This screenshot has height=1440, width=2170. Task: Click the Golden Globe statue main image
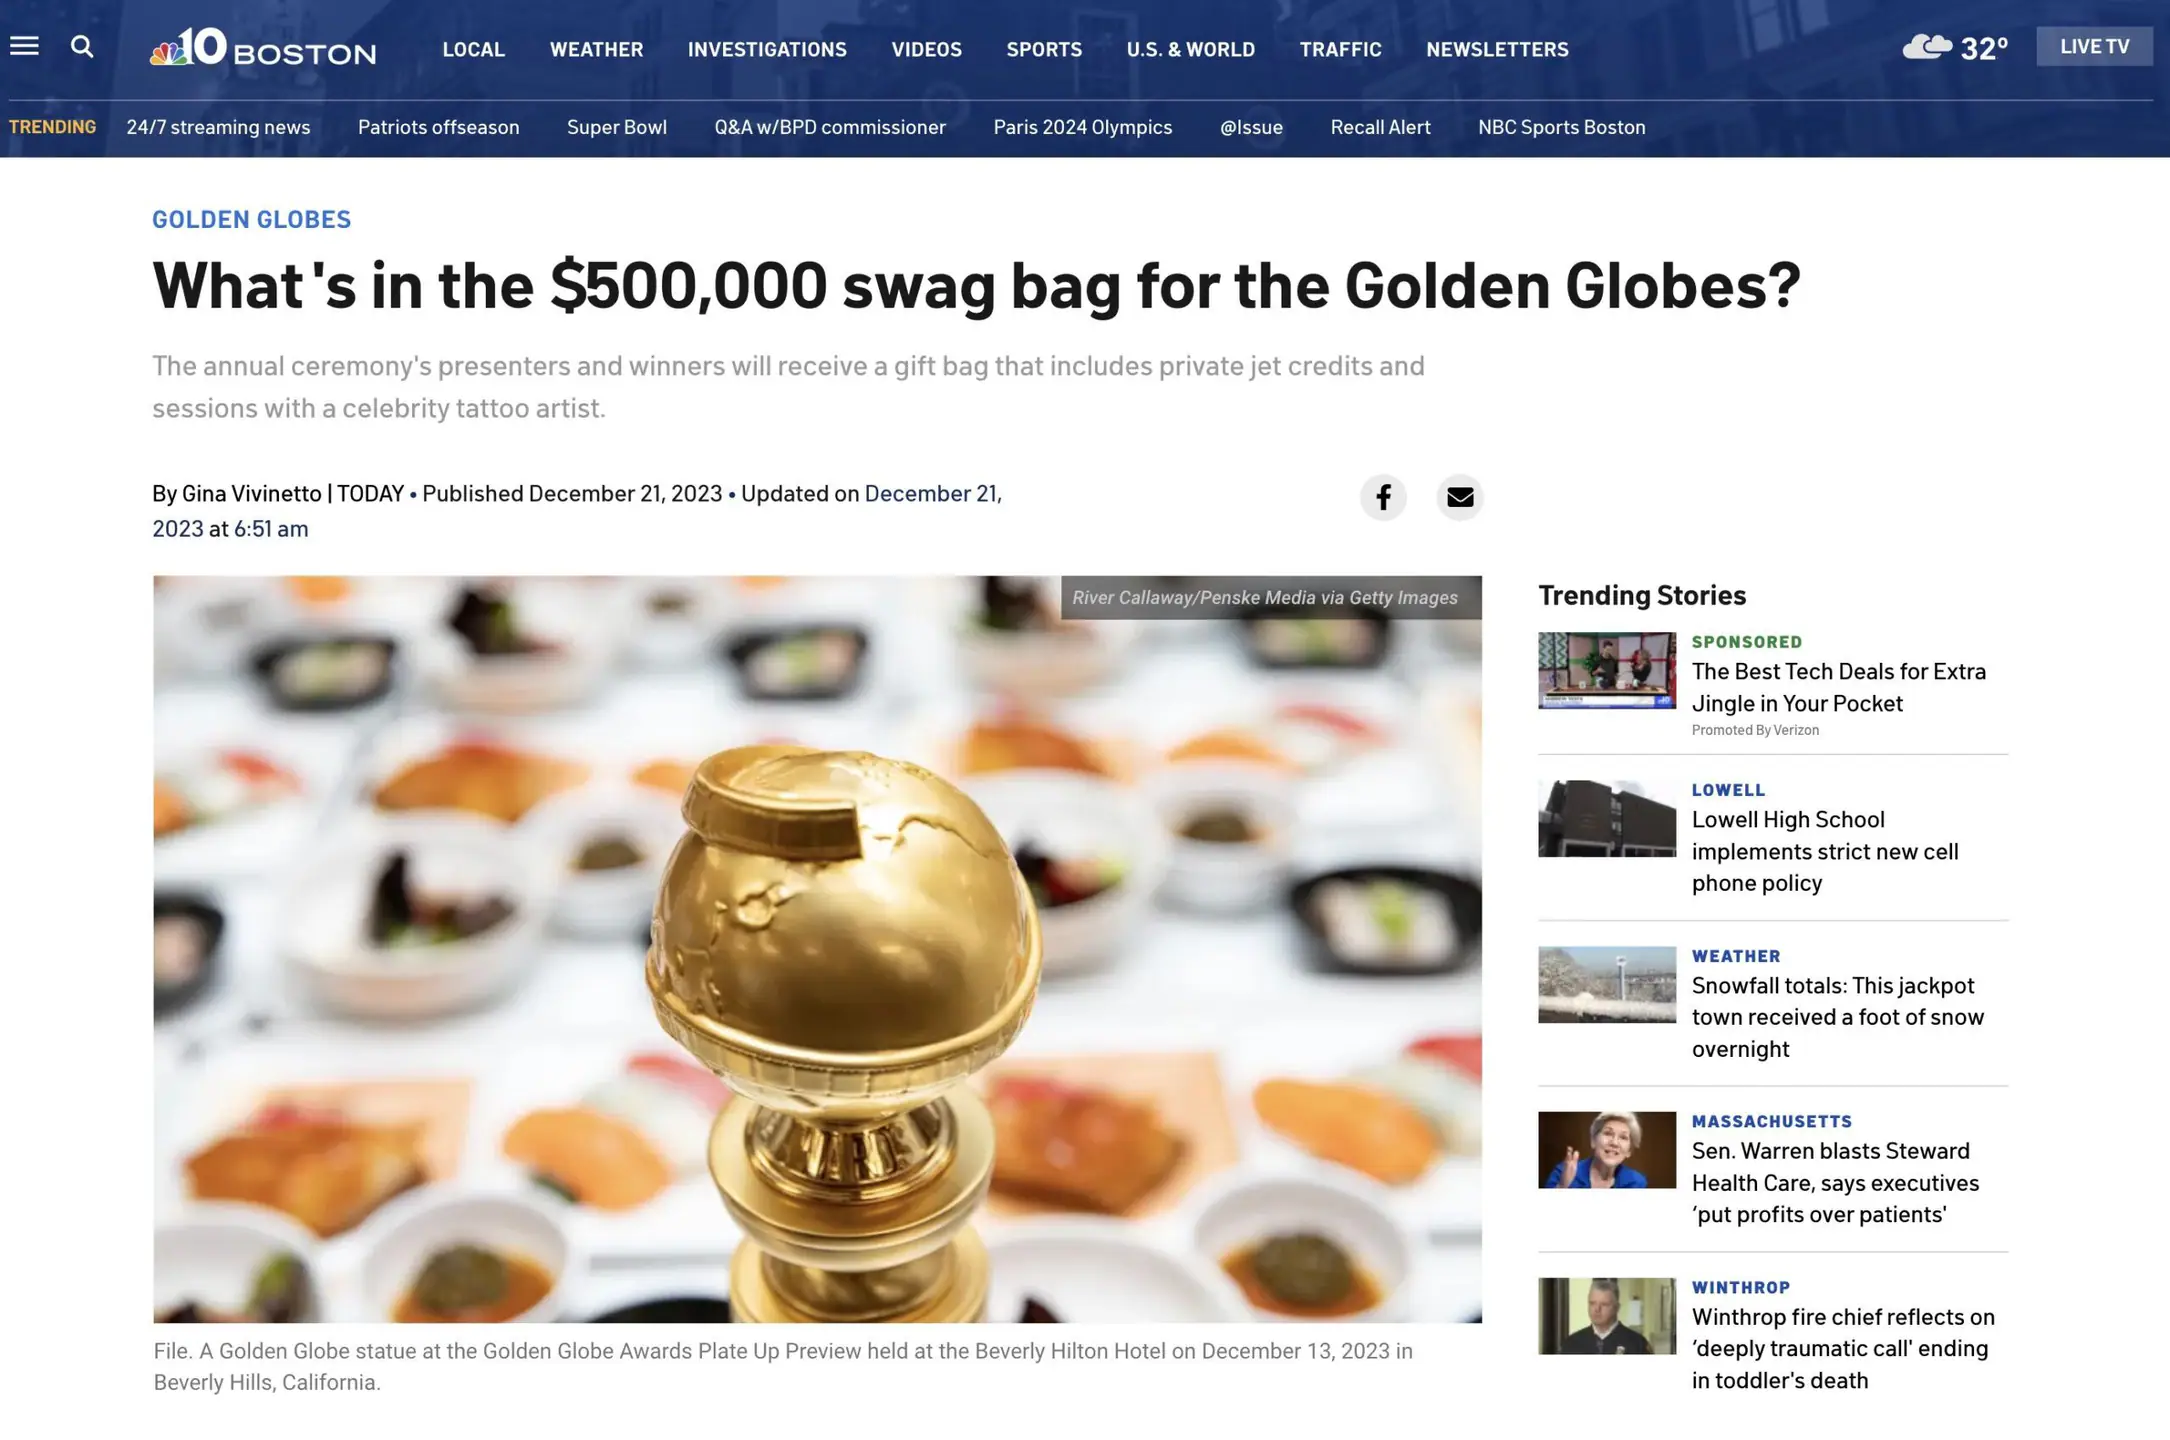pyautogui.click(x=817, y=949)
